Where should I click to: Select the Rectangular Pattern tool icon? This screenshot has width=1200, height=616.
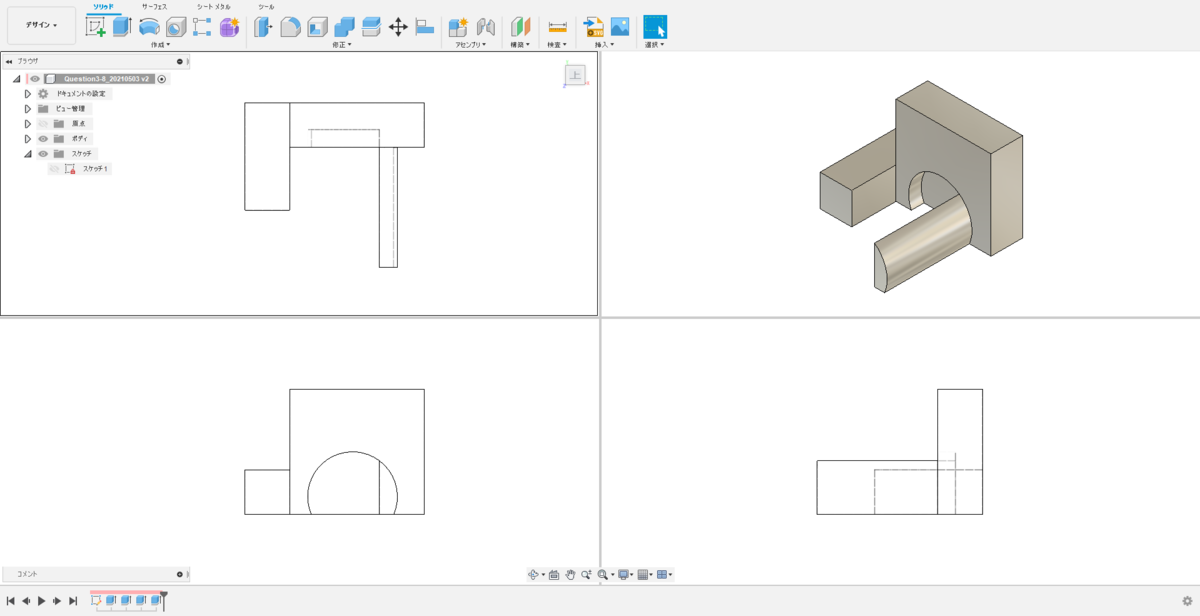(202, 27)
